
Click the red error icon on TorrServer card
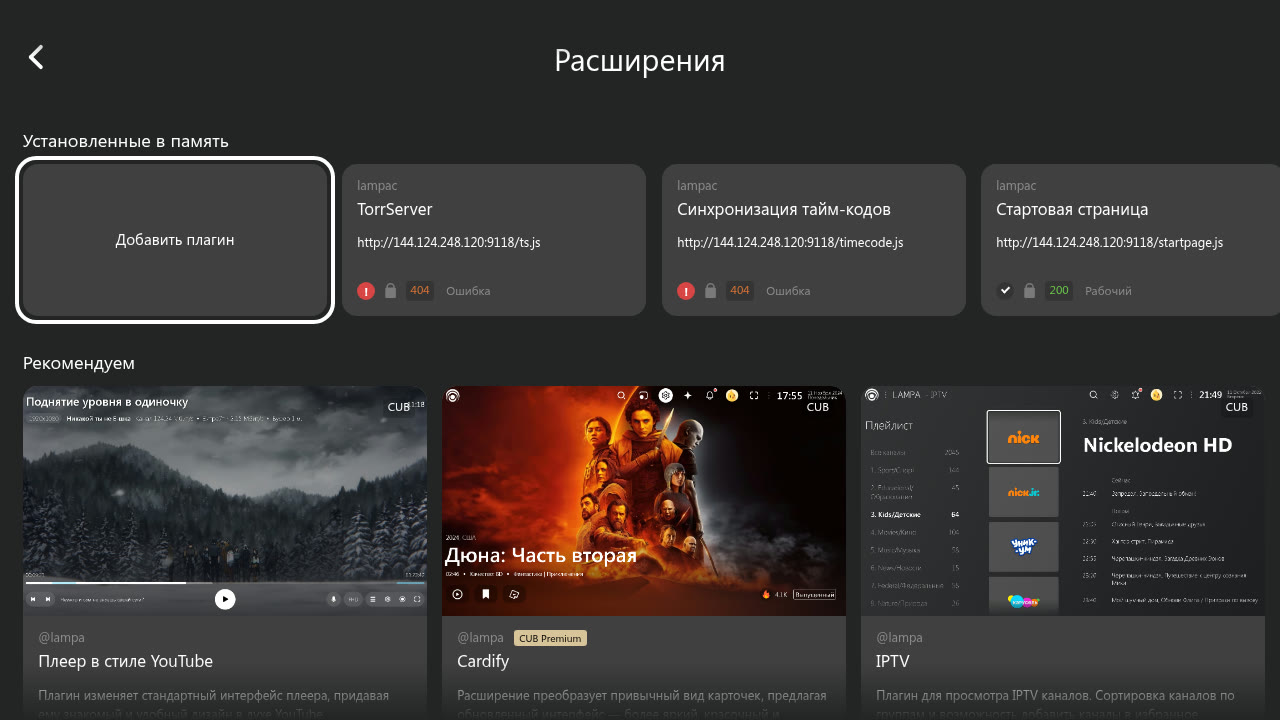point(366,291)
